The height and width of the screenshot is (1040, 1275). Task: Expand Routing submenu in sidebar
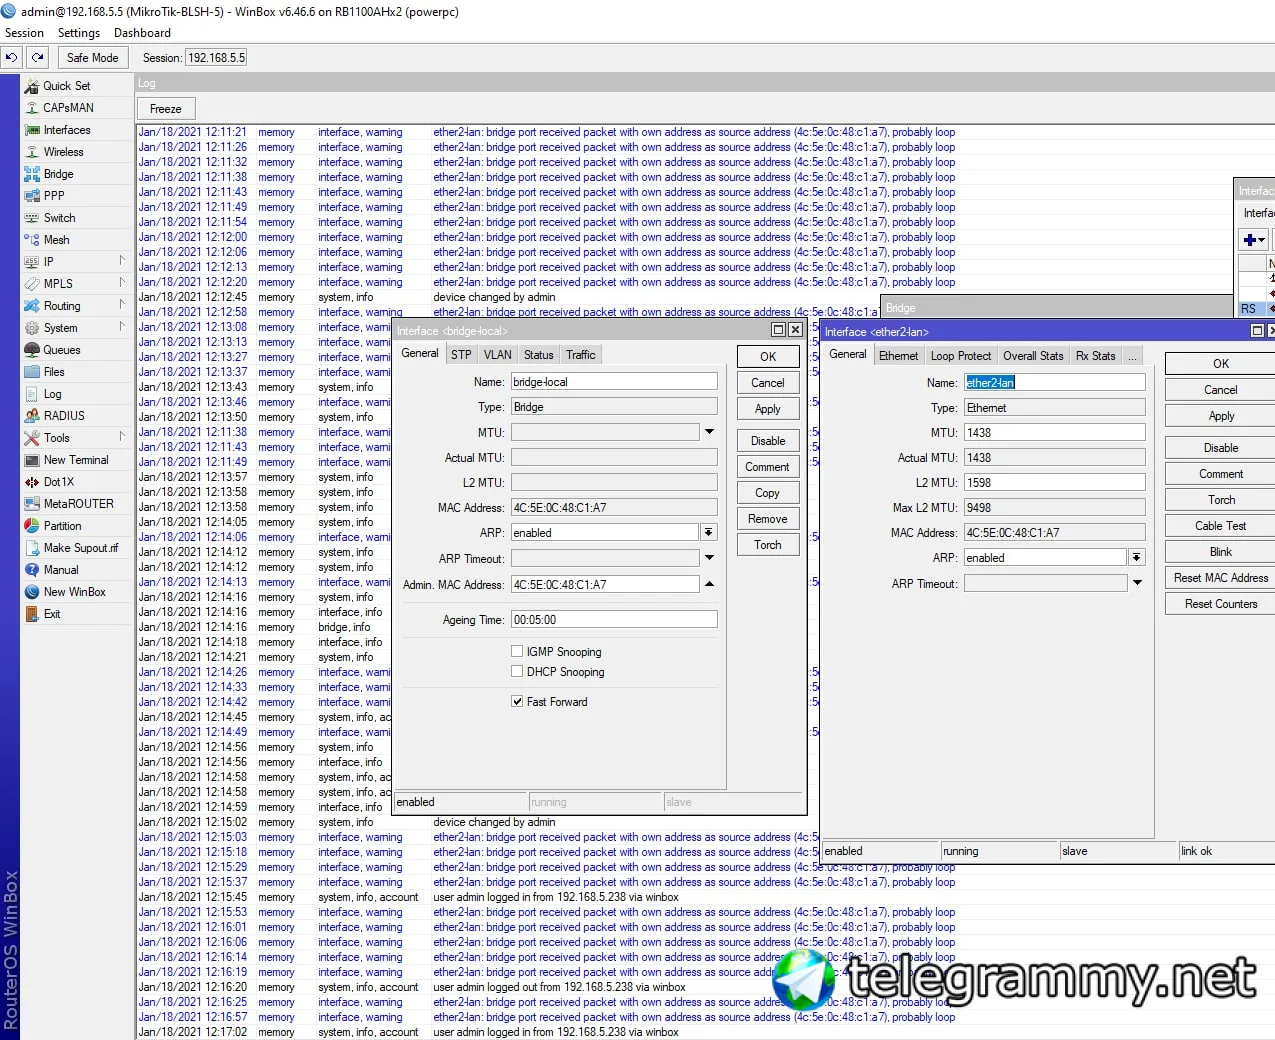click(x=122, y=305)
